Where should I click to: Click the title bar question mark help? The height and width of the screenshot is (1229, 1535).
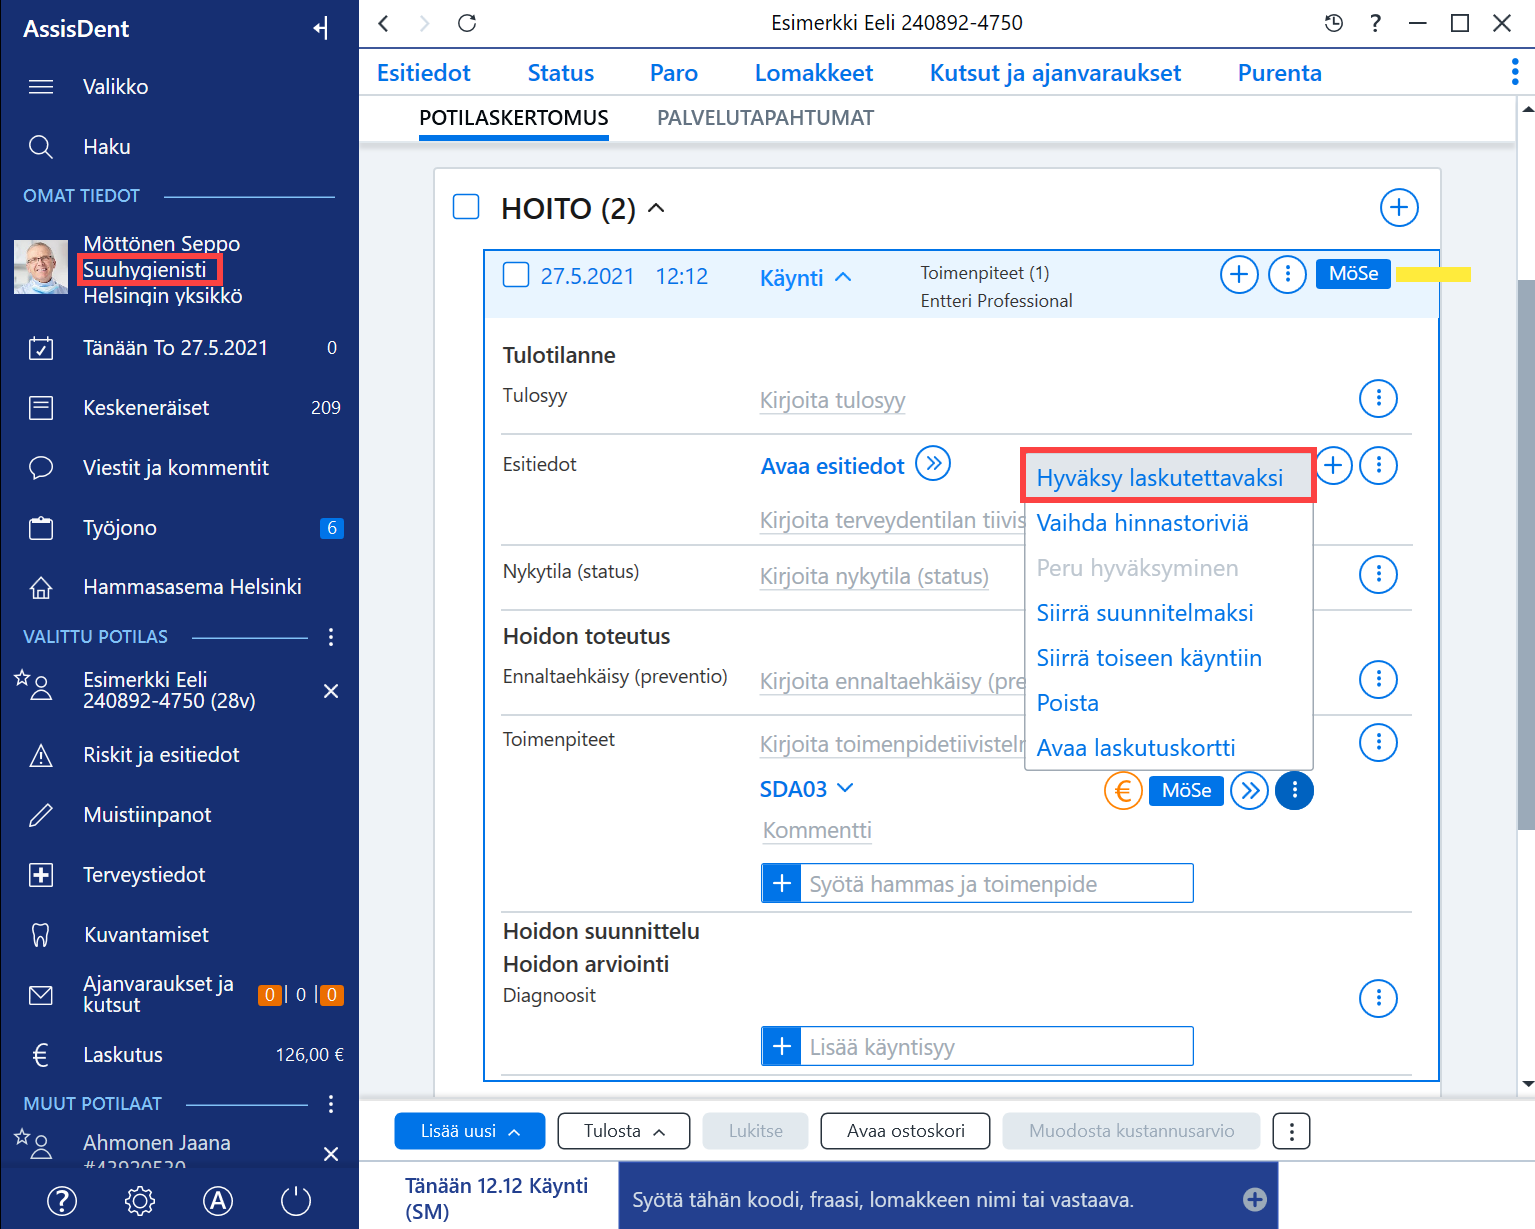(x=1376, y=23)
